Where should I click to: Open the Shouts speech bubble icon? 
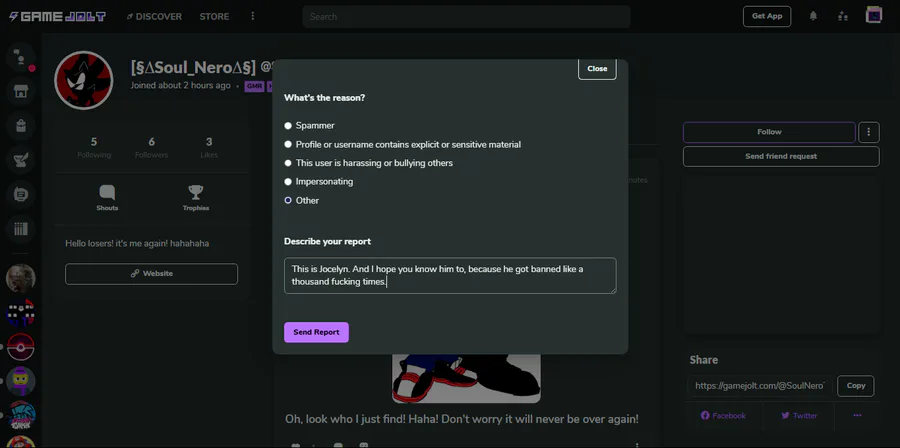pos(107,192)
